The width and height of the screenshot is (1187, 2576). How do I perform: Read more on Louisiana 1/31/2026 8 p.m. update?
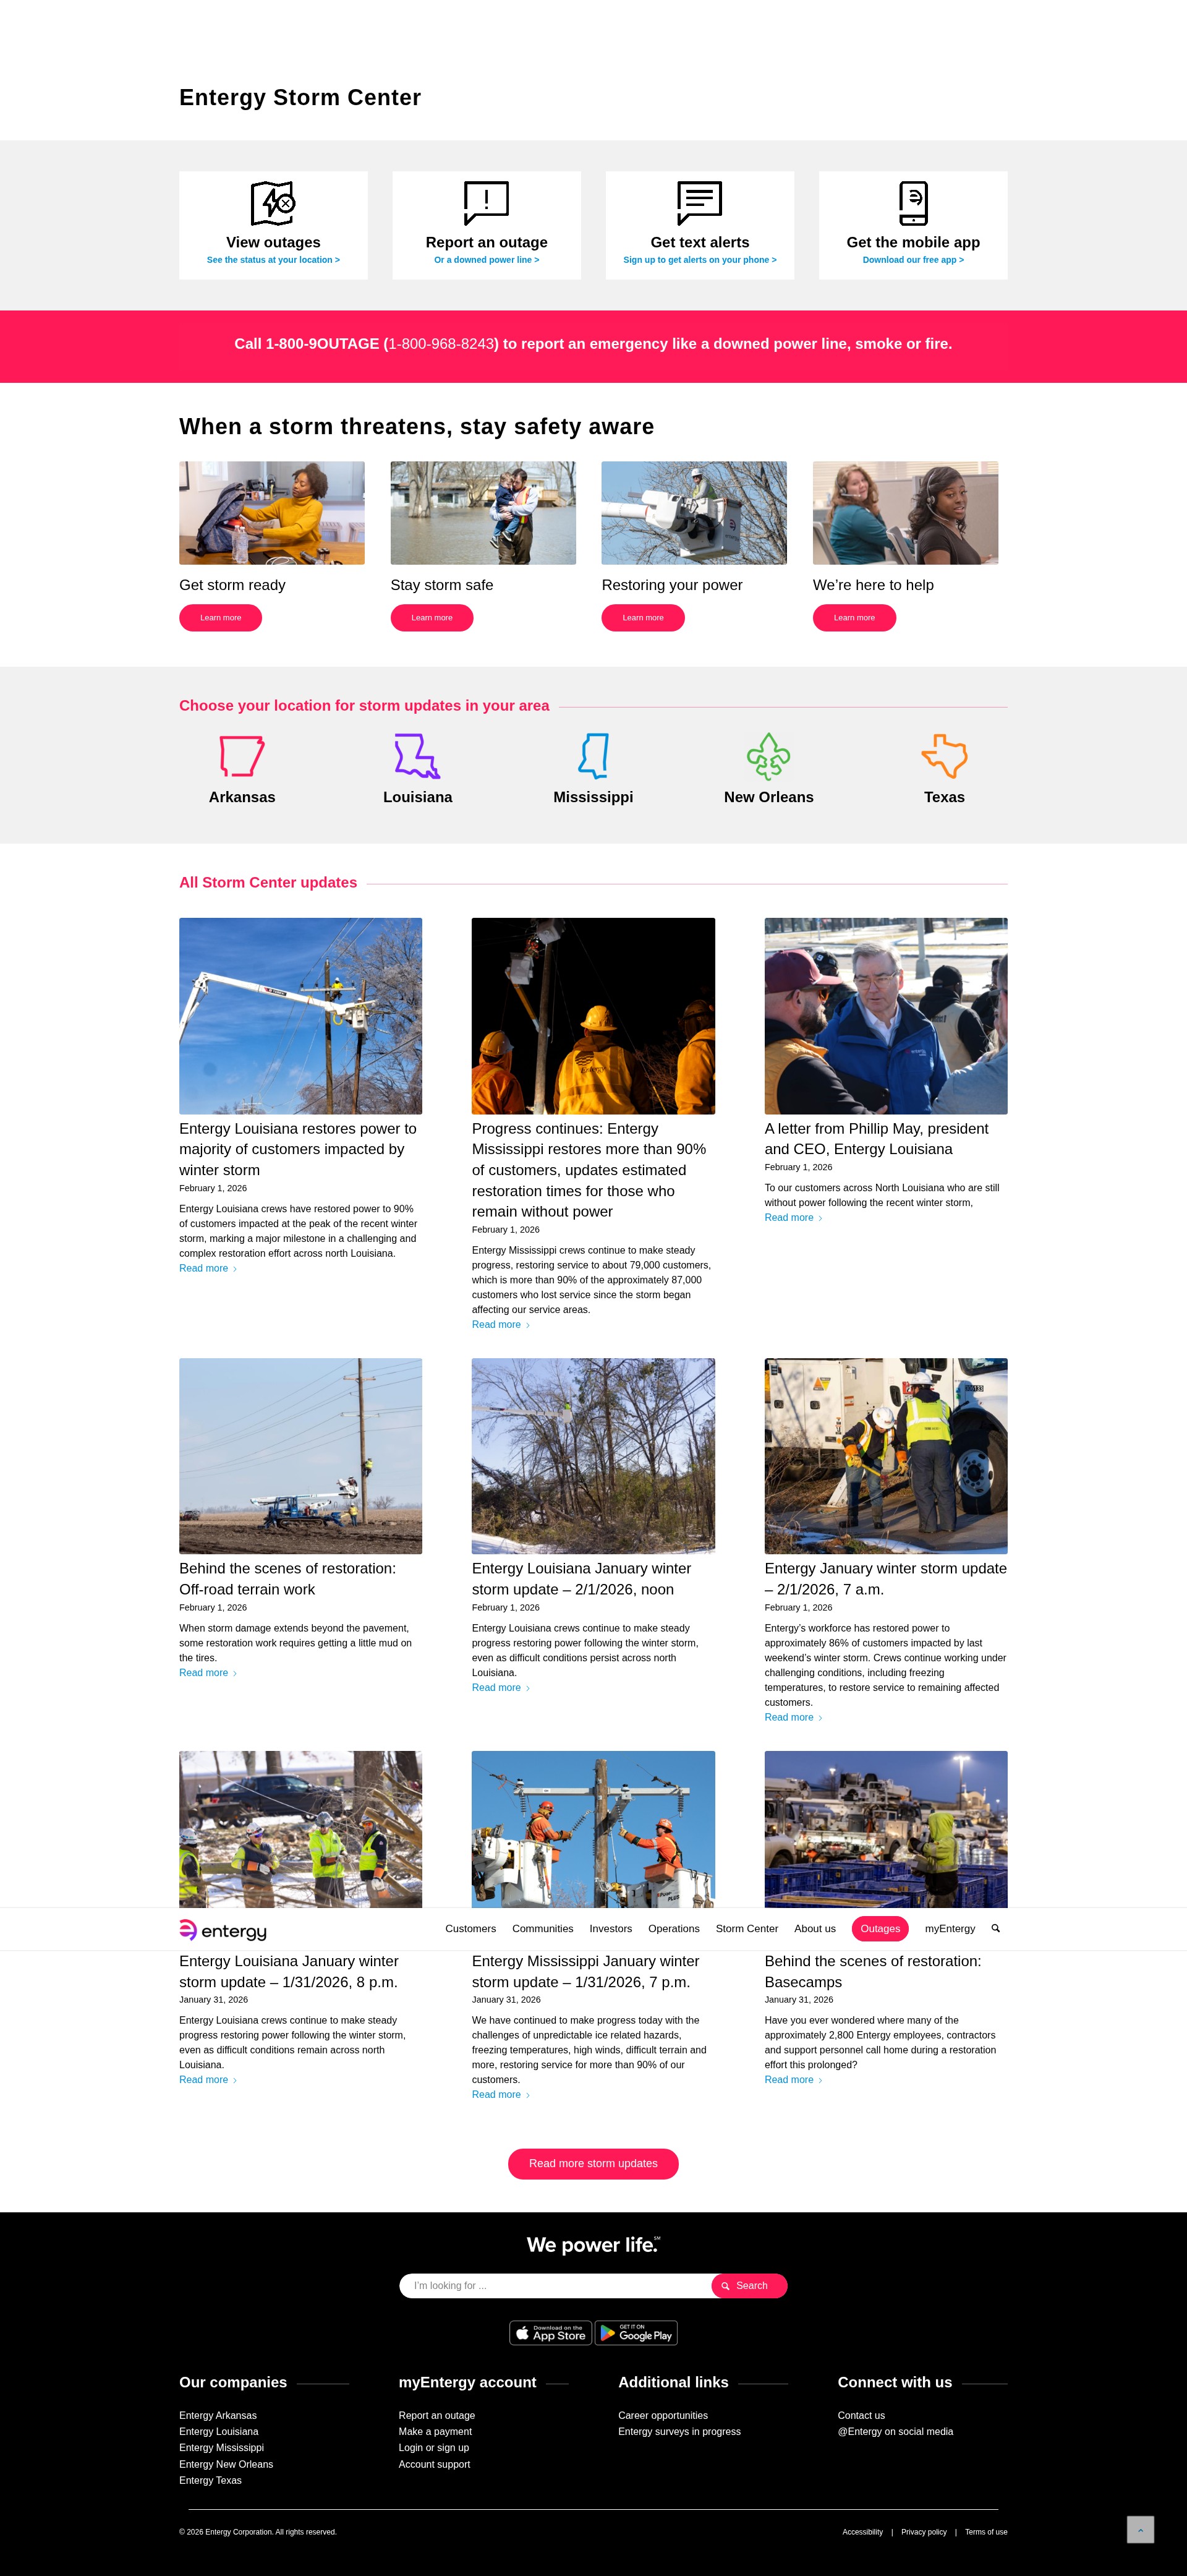[x=208, y=2079]
